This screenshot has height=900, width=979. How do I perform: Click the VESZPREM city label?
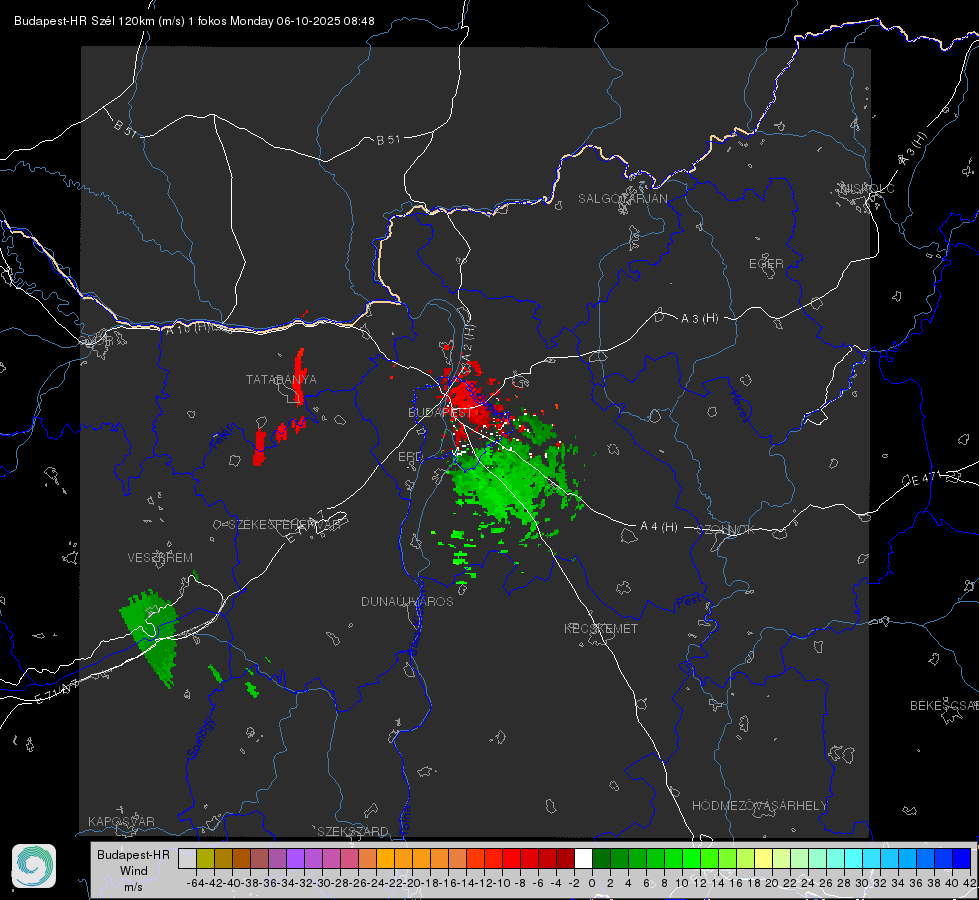(x=160, y=558)
